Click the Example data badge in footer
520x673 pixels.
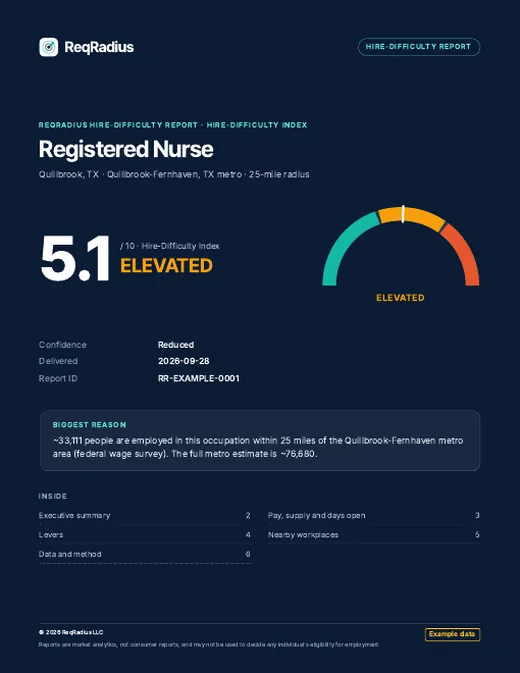pyautogui.click(x=452, y=634)
